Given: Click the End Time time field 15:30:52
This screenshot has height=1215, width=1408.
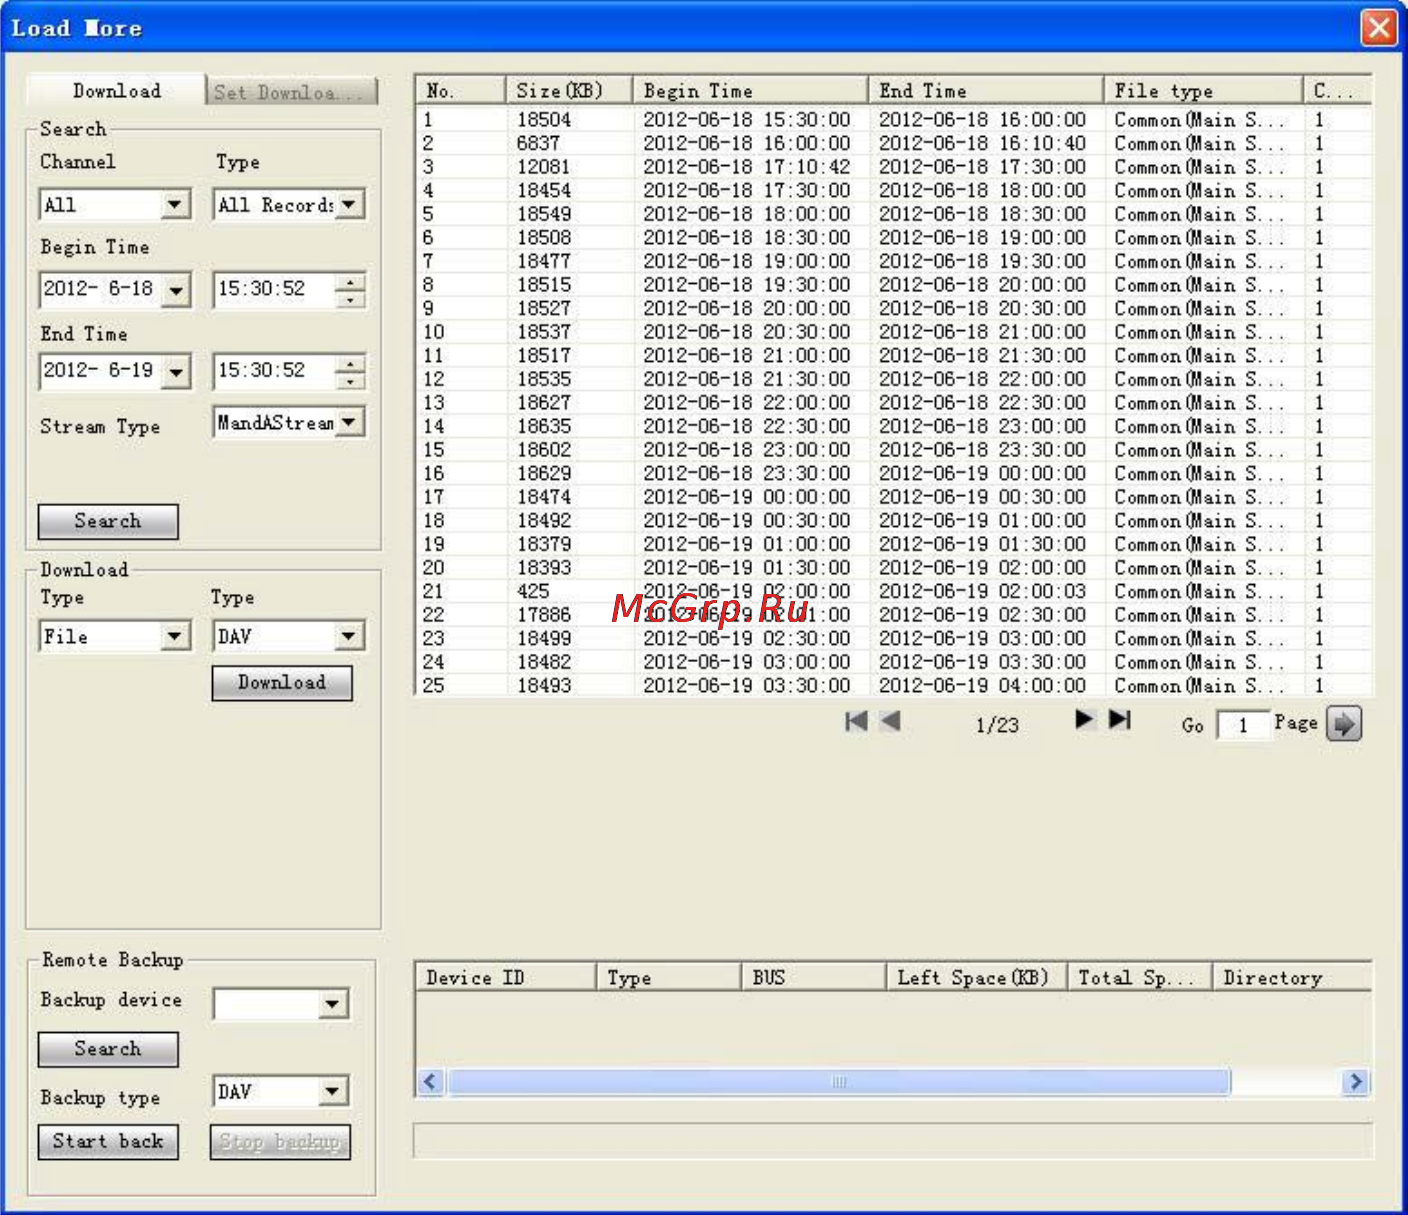Looking at the screenshot, I should click(x=274, y=372).
